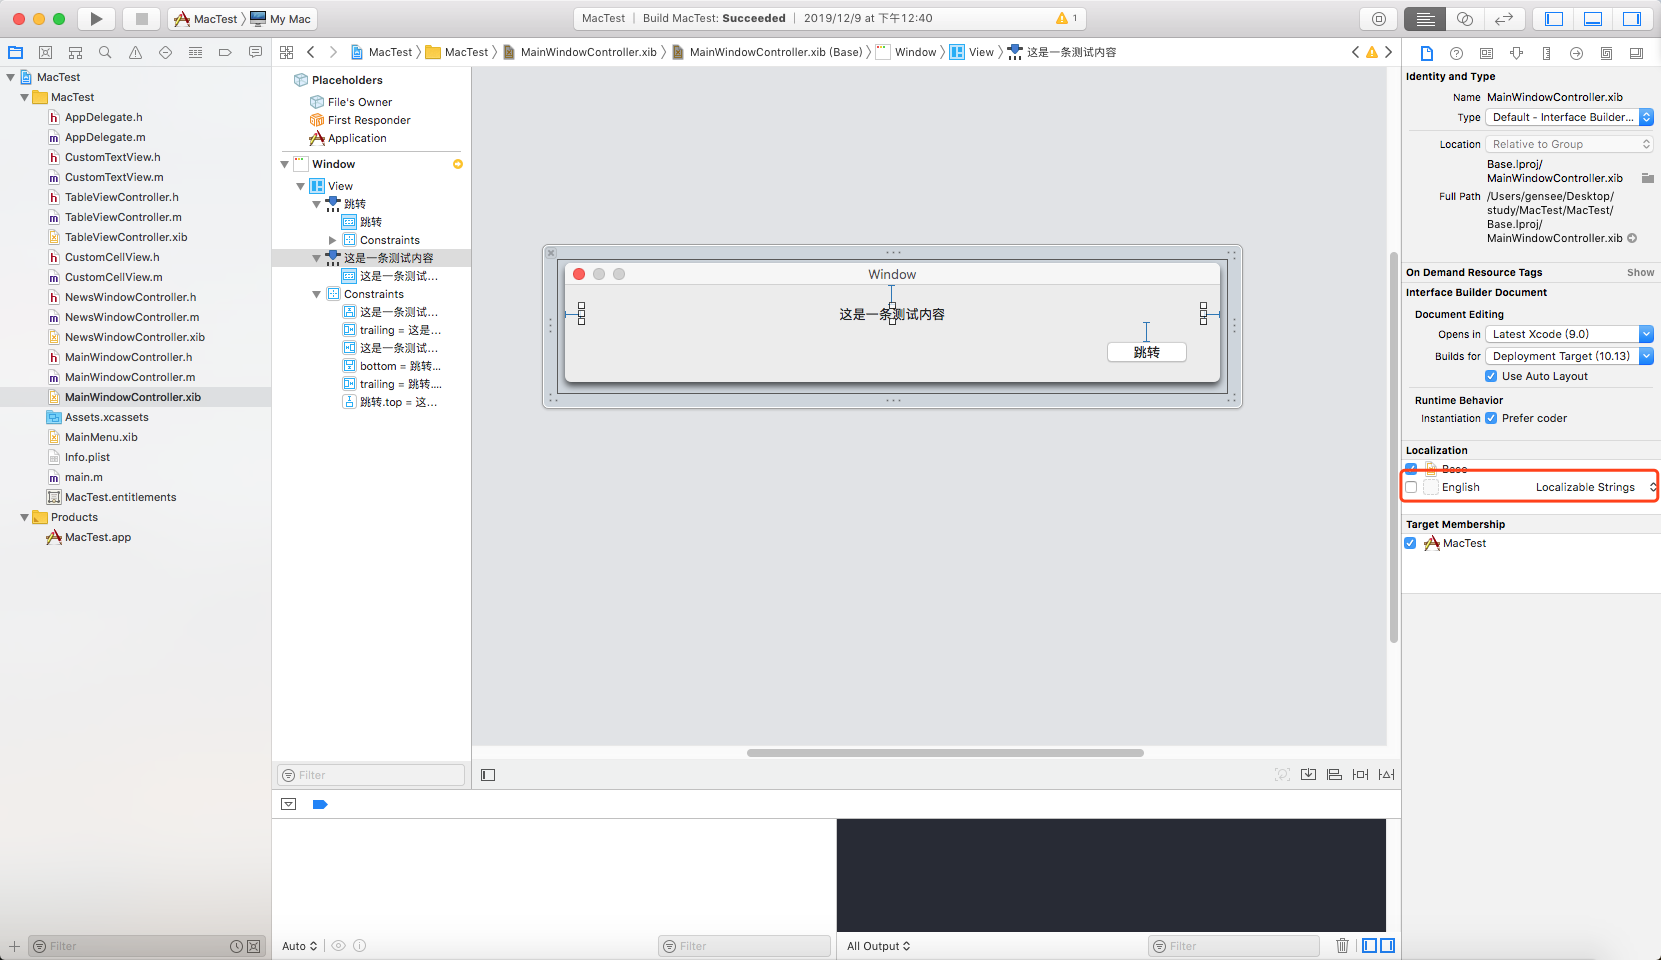Show On Demand Resource Tags
Image resolution: width=1661 pixels, height=960 pixels.
click(1640, 272)
